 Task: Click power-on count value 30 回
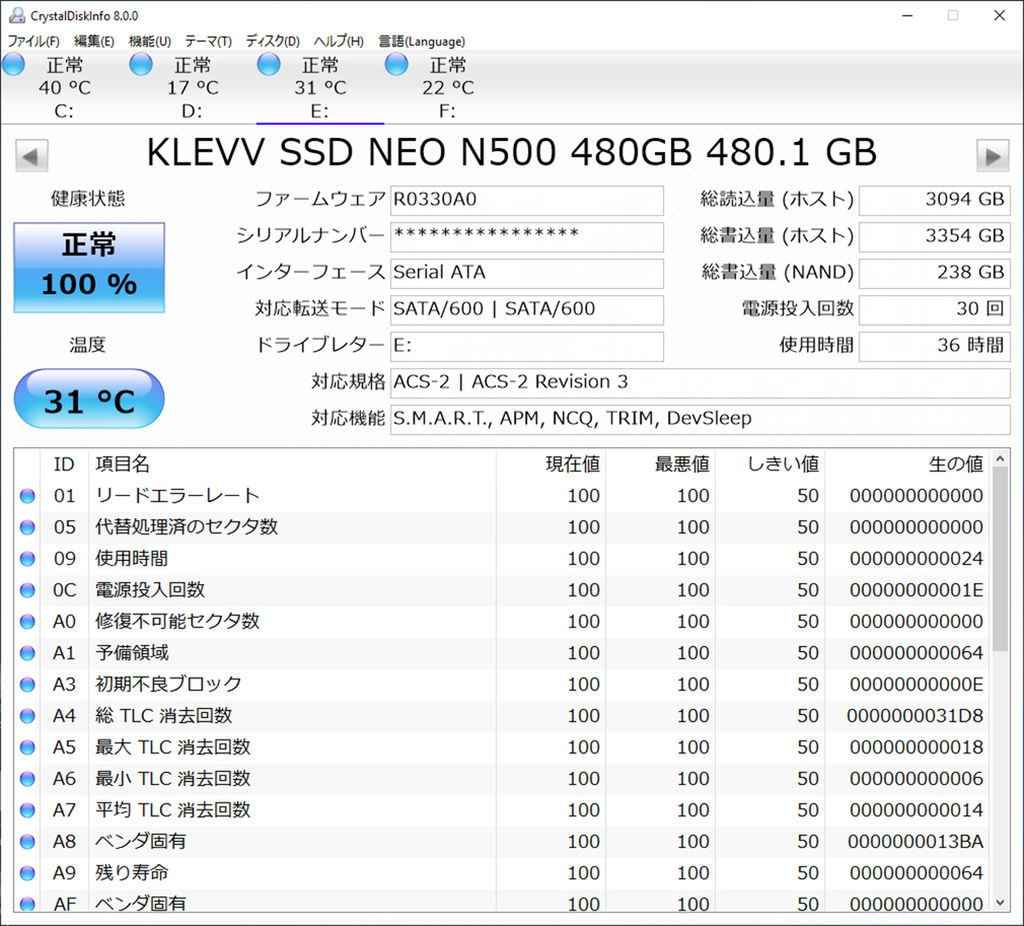(935, 310)
